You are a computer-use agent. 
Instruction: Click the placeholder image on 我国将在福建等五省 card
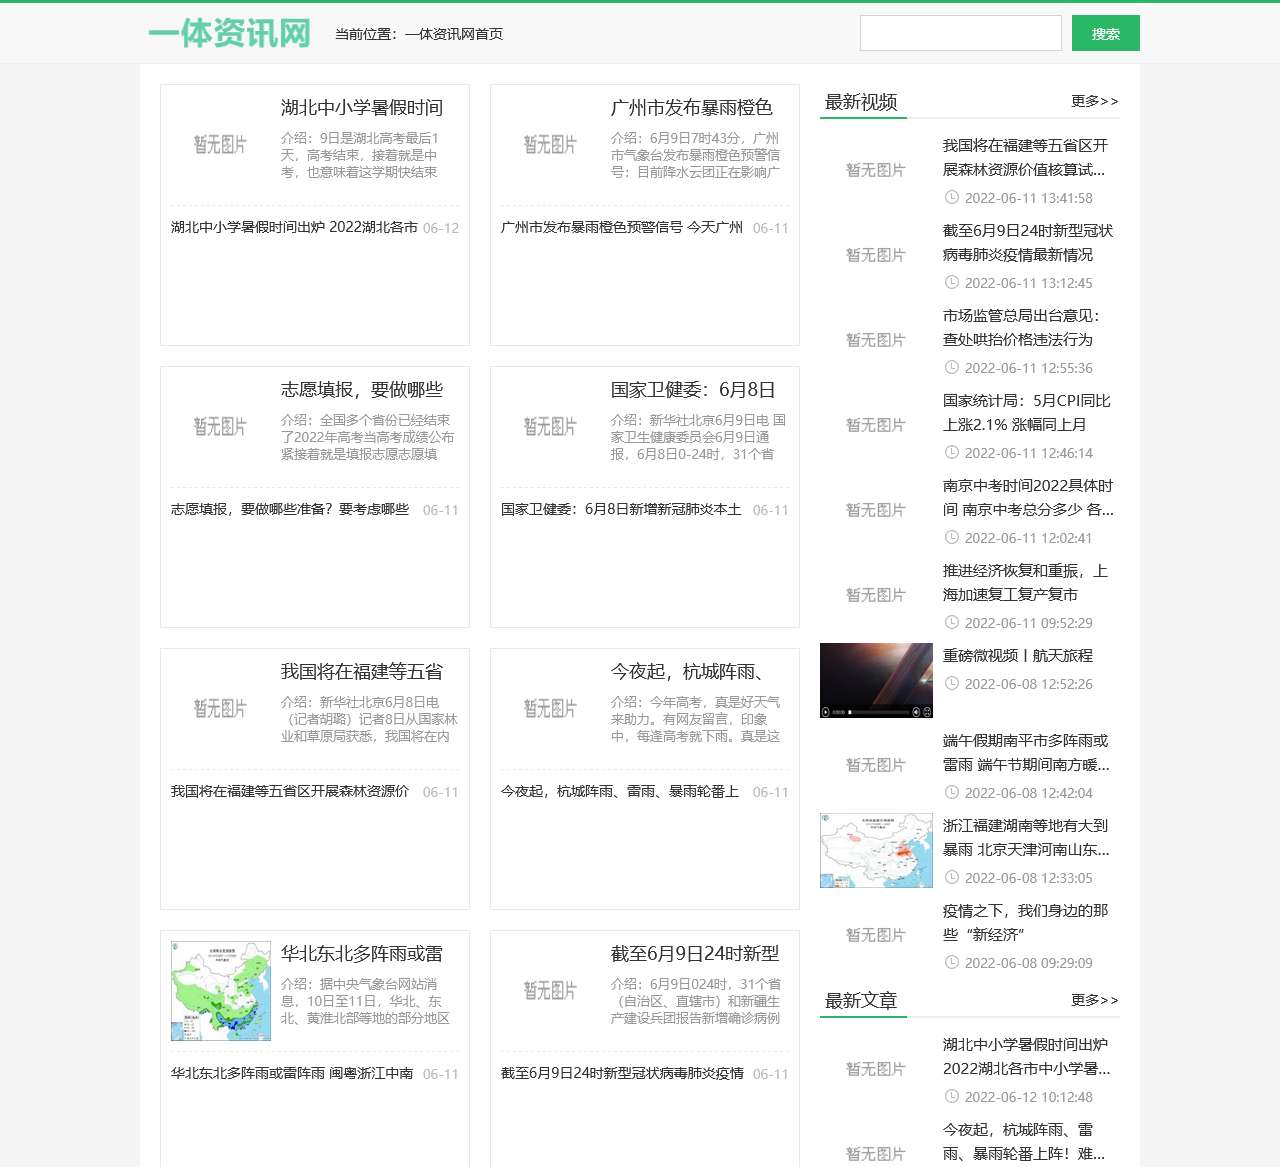tap(220, 709)
